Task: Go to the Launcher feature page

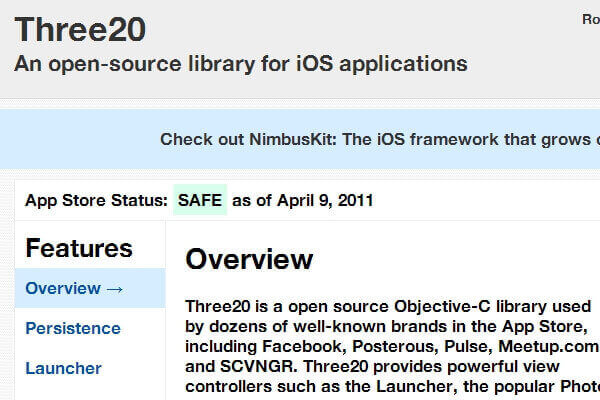Action: [63, 368]
